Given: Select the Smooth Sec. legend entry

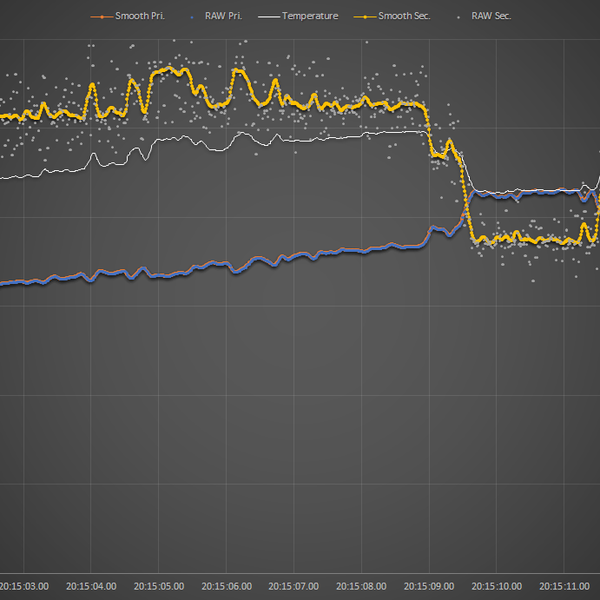Looking at the screenshot, I should (x=392, y=16).
